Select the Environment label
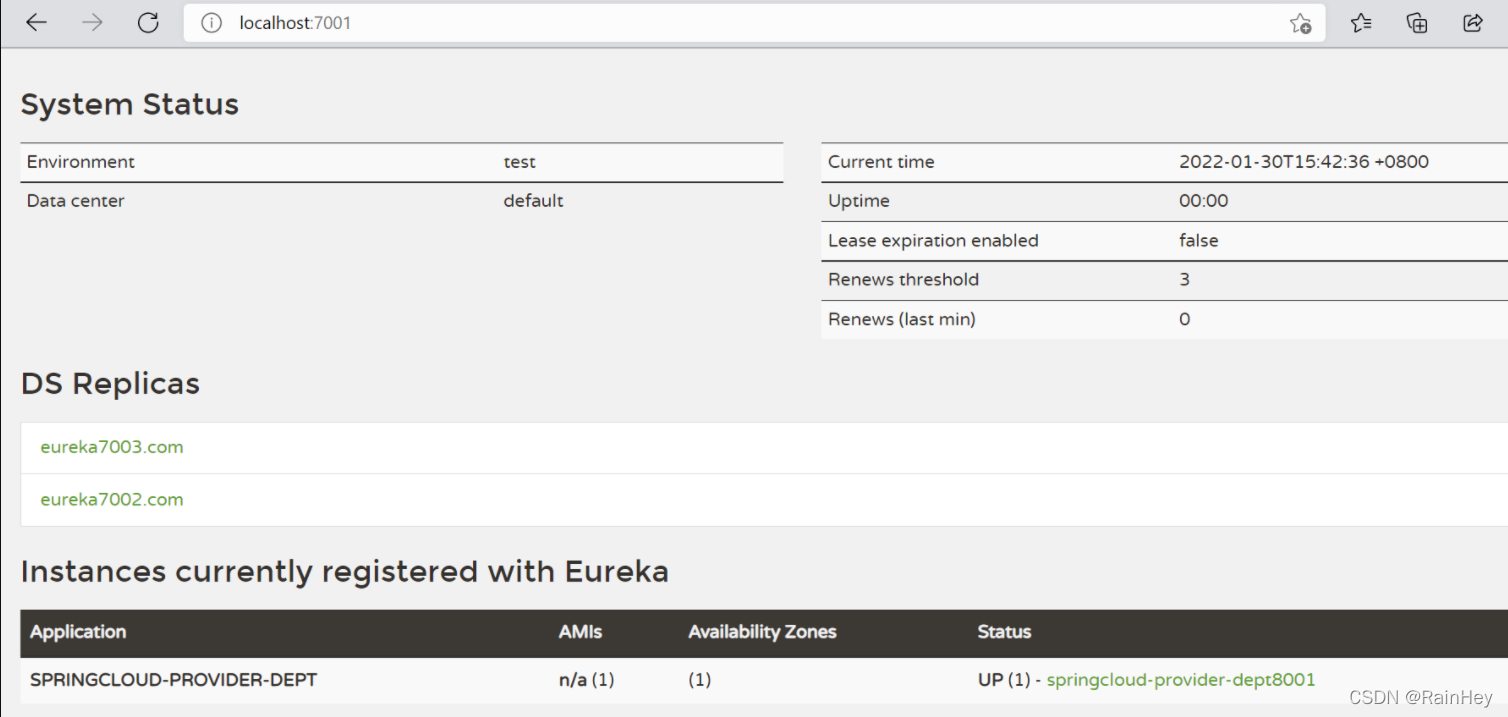 pos(81,162)
